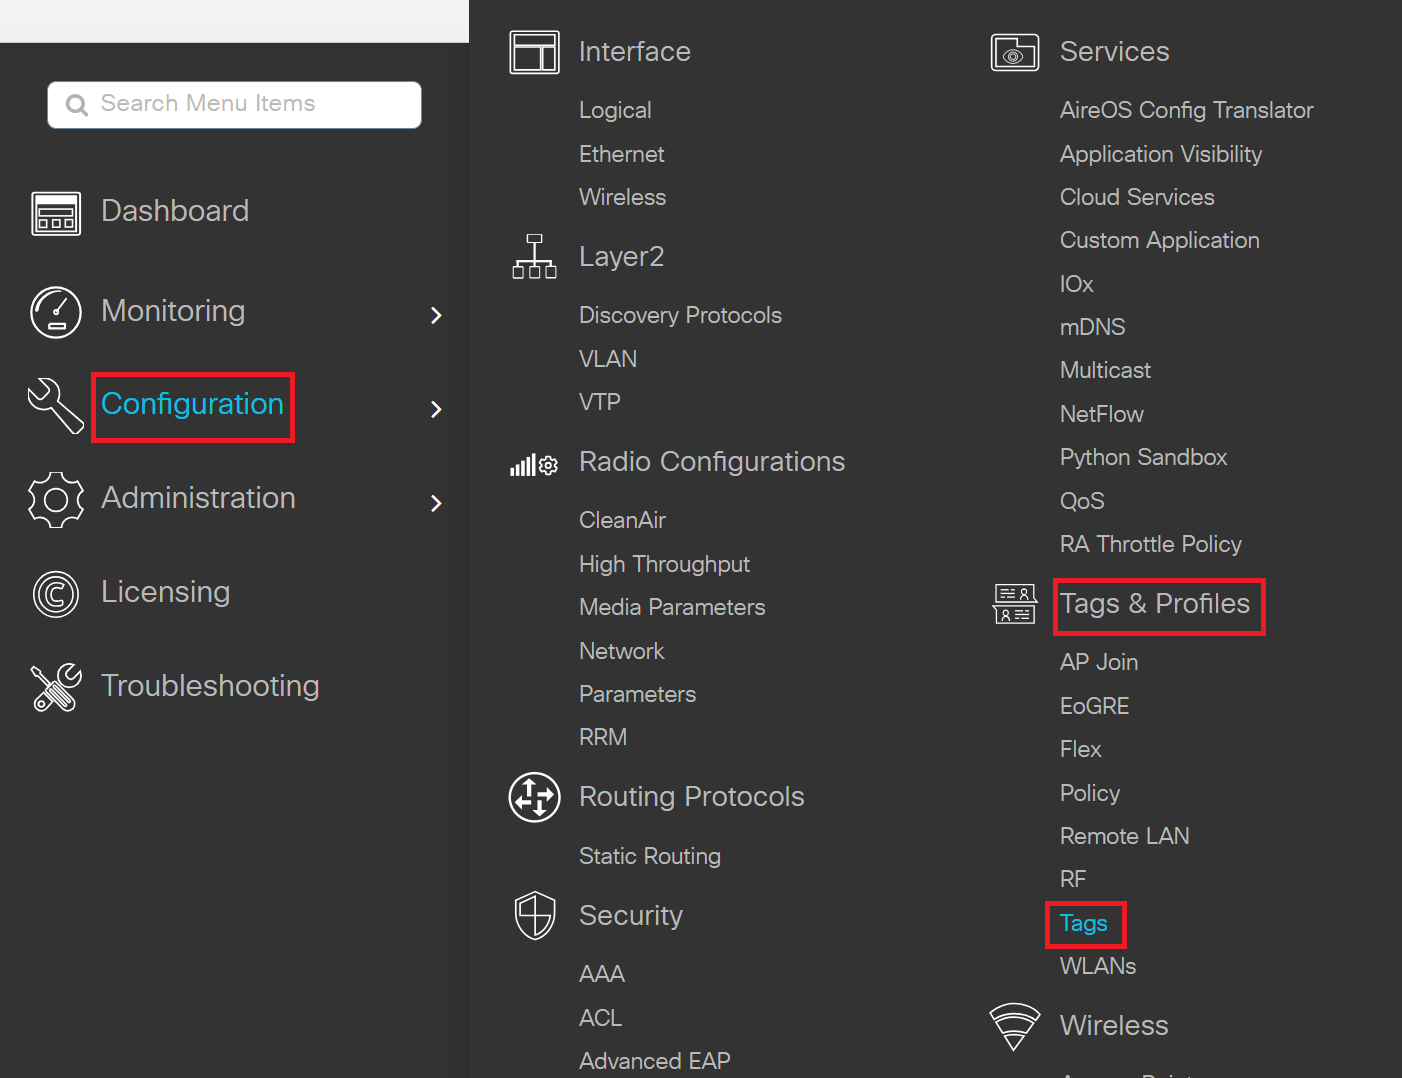Expand the Administration menu chevron
This screenshot has height=1078, width=1402.
[436, 503]
